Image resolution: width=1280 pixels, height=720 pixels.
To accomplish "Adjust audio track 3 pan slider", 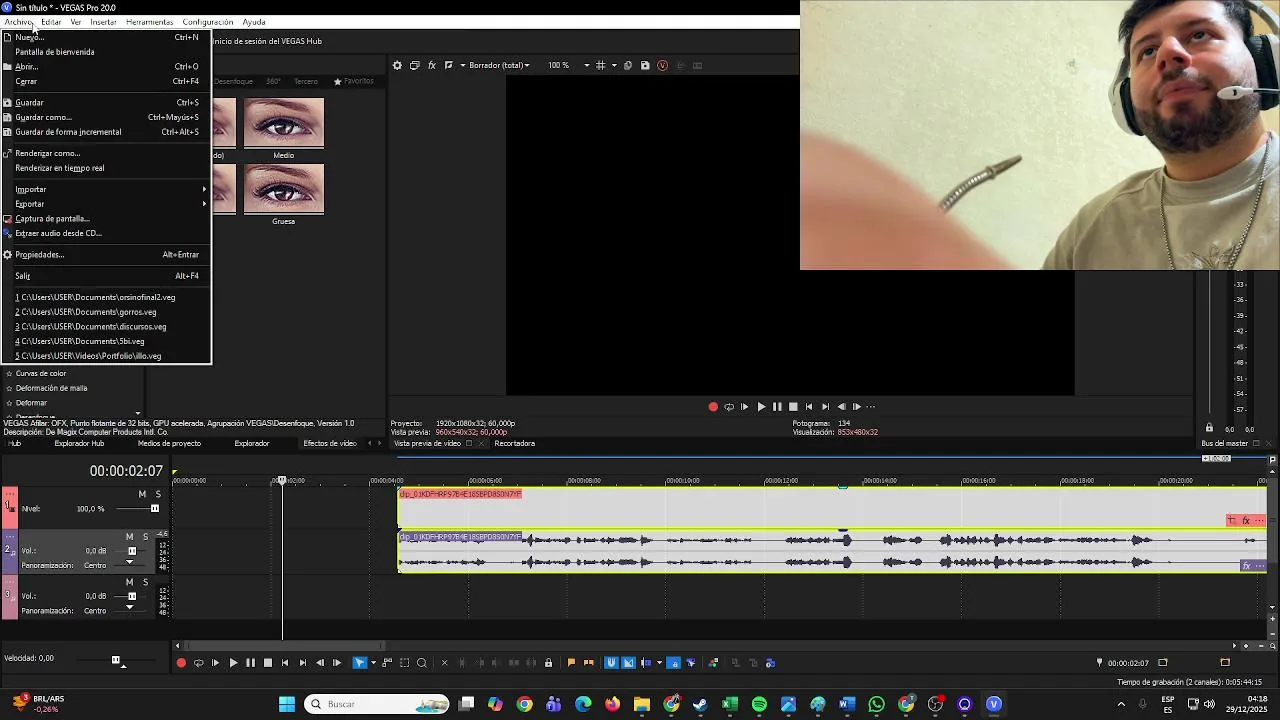I will pos(130,609).
